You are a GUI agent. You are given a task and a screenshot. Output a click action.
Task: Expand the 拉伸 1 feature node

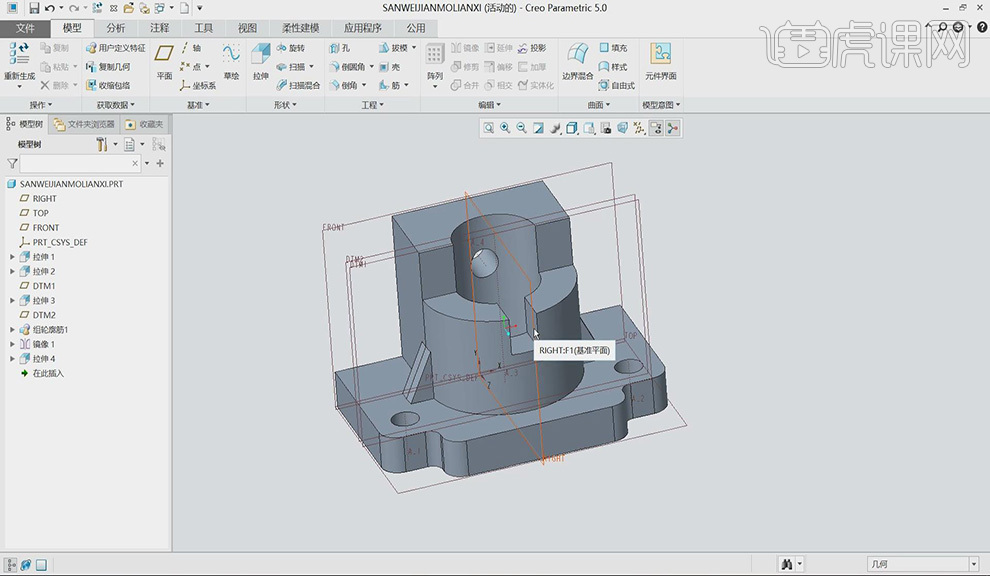point(12,257)
